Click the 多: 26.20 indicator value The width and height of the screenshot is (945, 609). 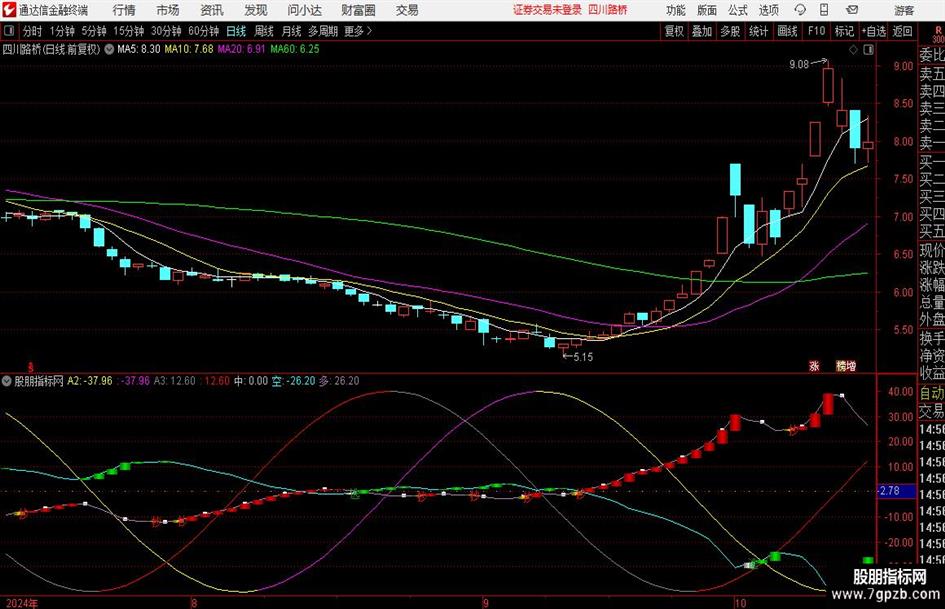pos(339,381)
